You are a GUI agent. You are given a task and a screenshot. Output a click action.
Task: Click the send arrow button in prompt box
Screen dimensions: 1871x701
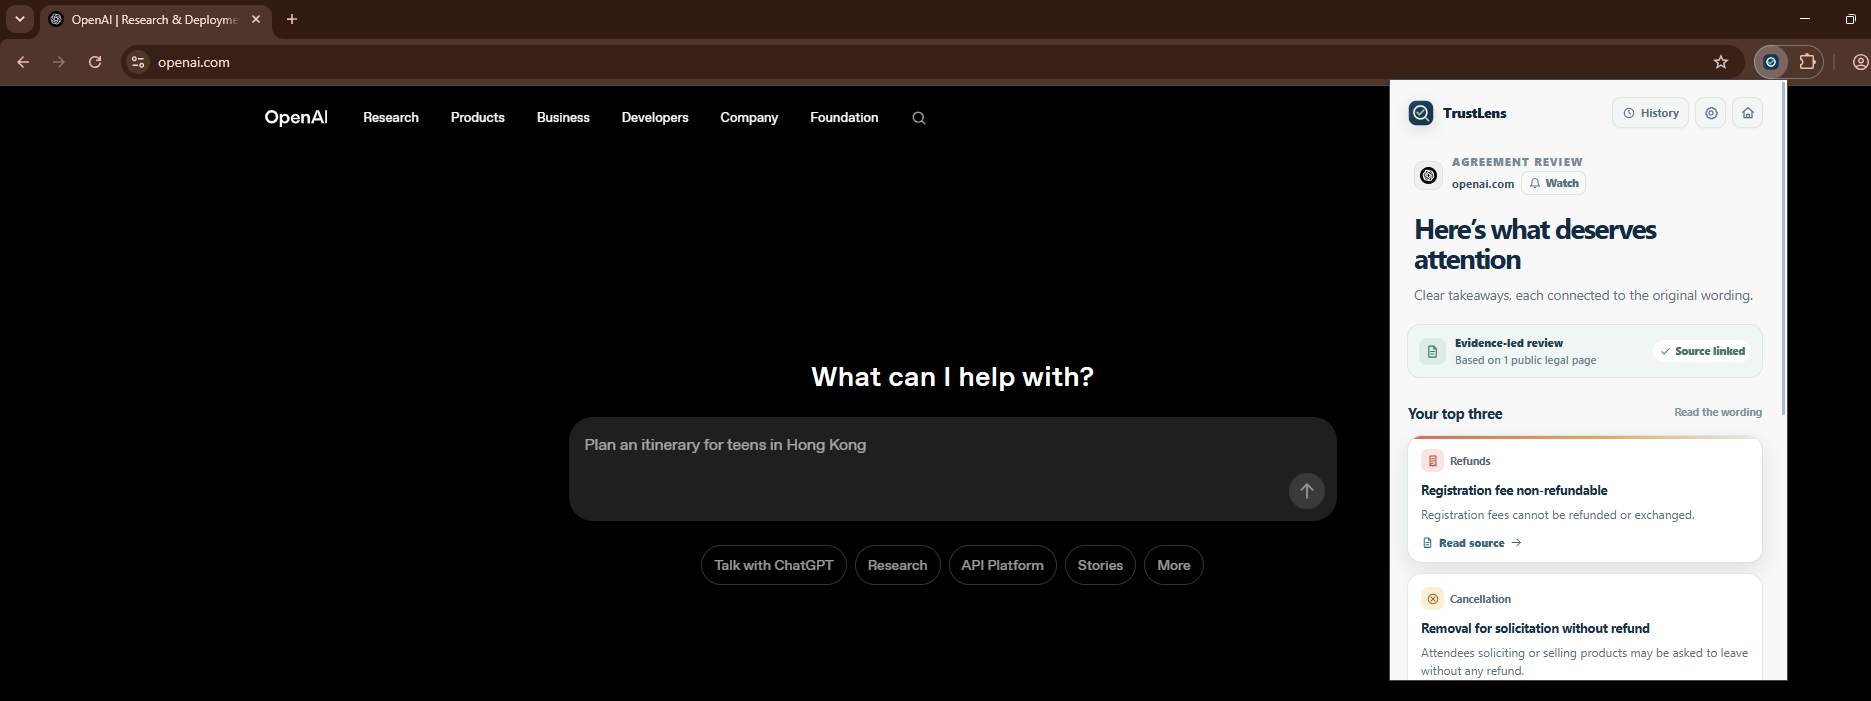(x=1306, y=491)
